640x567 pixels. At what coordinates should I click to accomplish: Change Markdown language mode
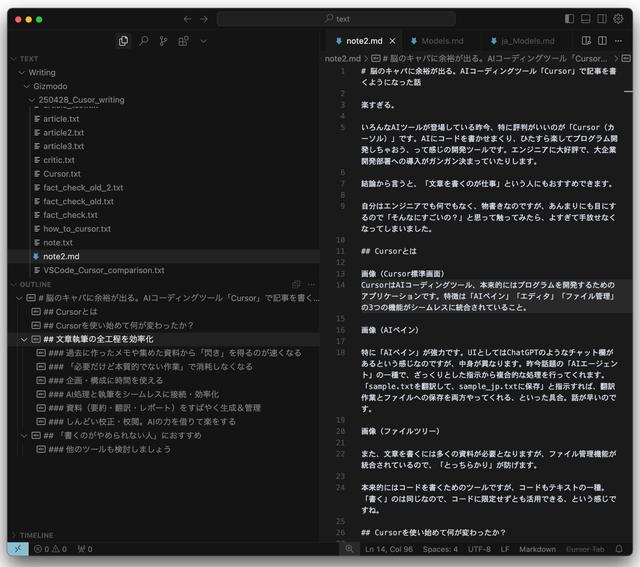pos(537,549)
